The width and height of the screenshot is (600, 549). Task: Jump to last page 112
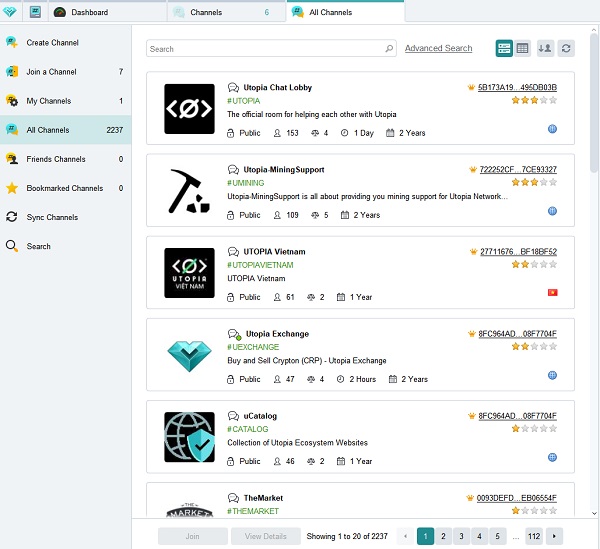pos(534,536)
